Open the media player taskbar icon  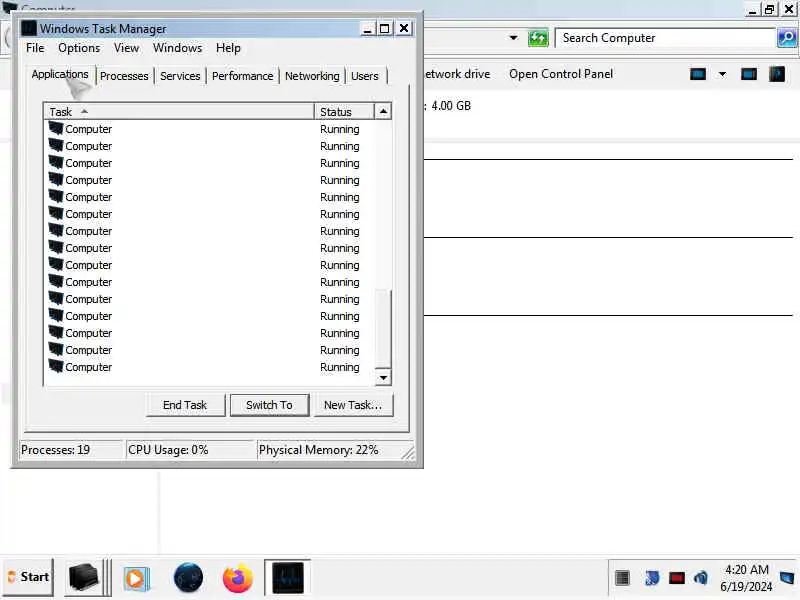tap(136, 579)
